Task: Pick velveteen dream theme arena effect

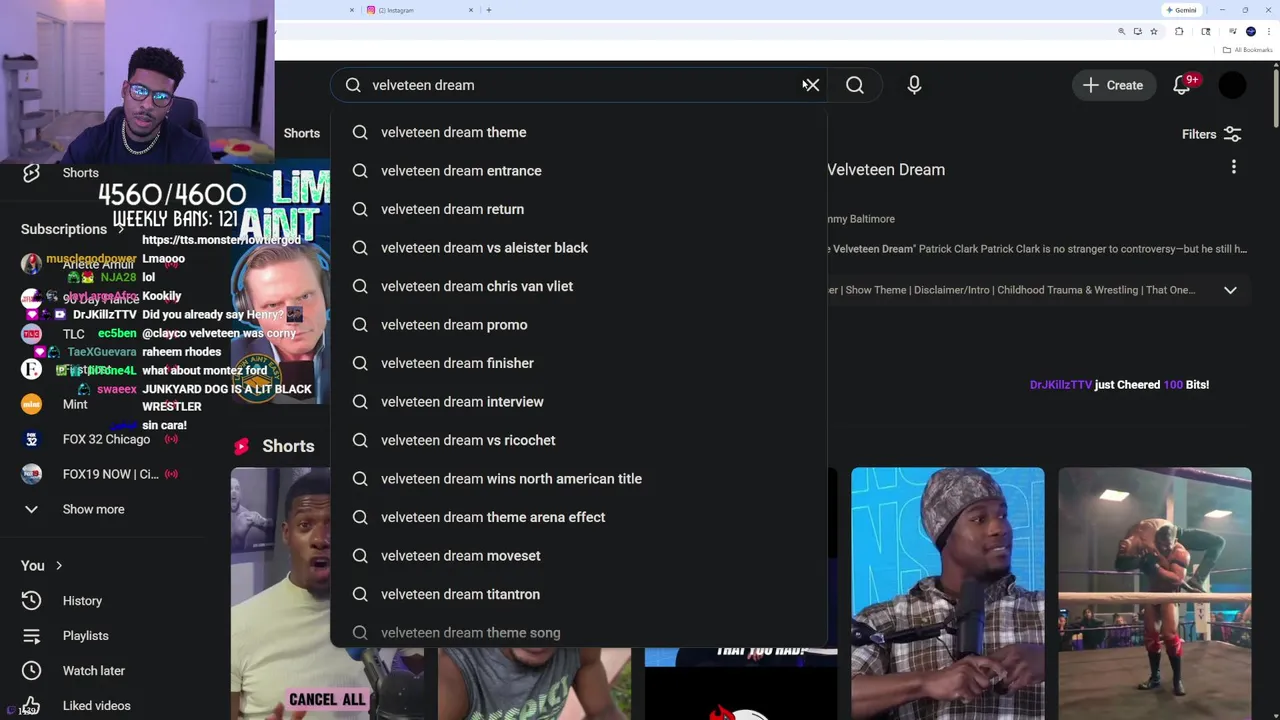Action: tap(578, 517)
